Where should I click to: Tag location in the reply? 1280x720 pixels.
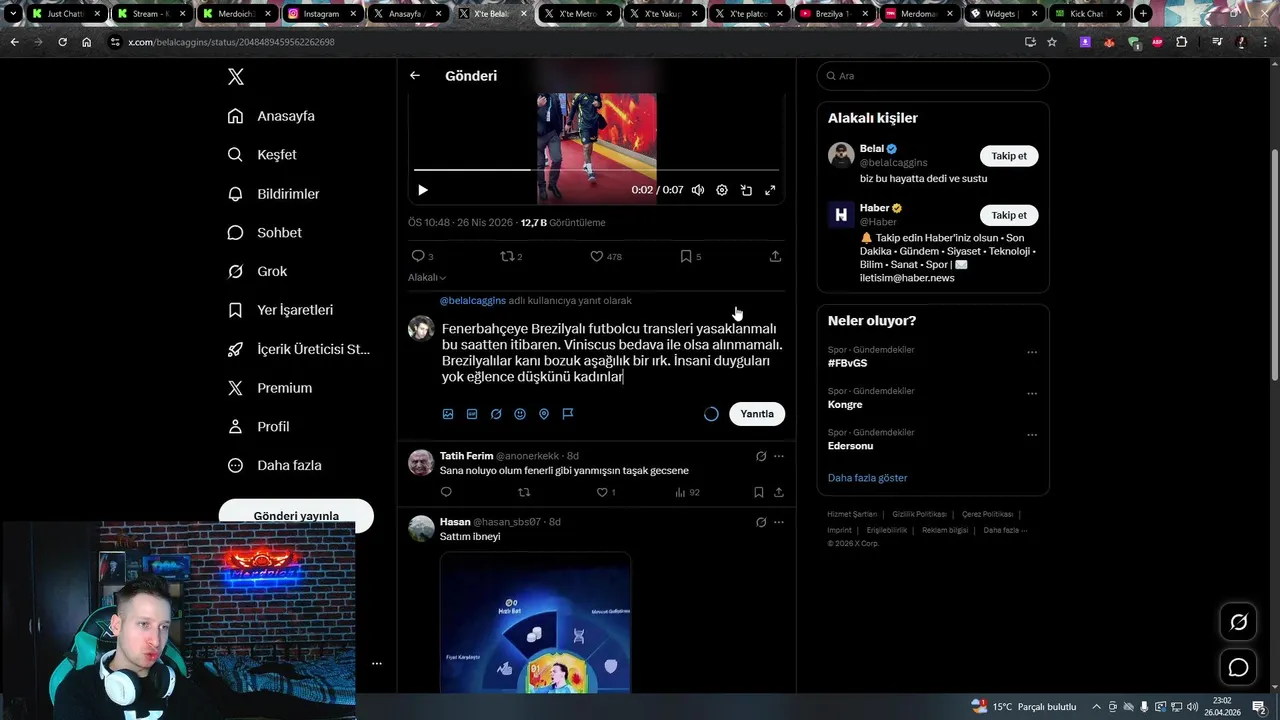(544, 414)
